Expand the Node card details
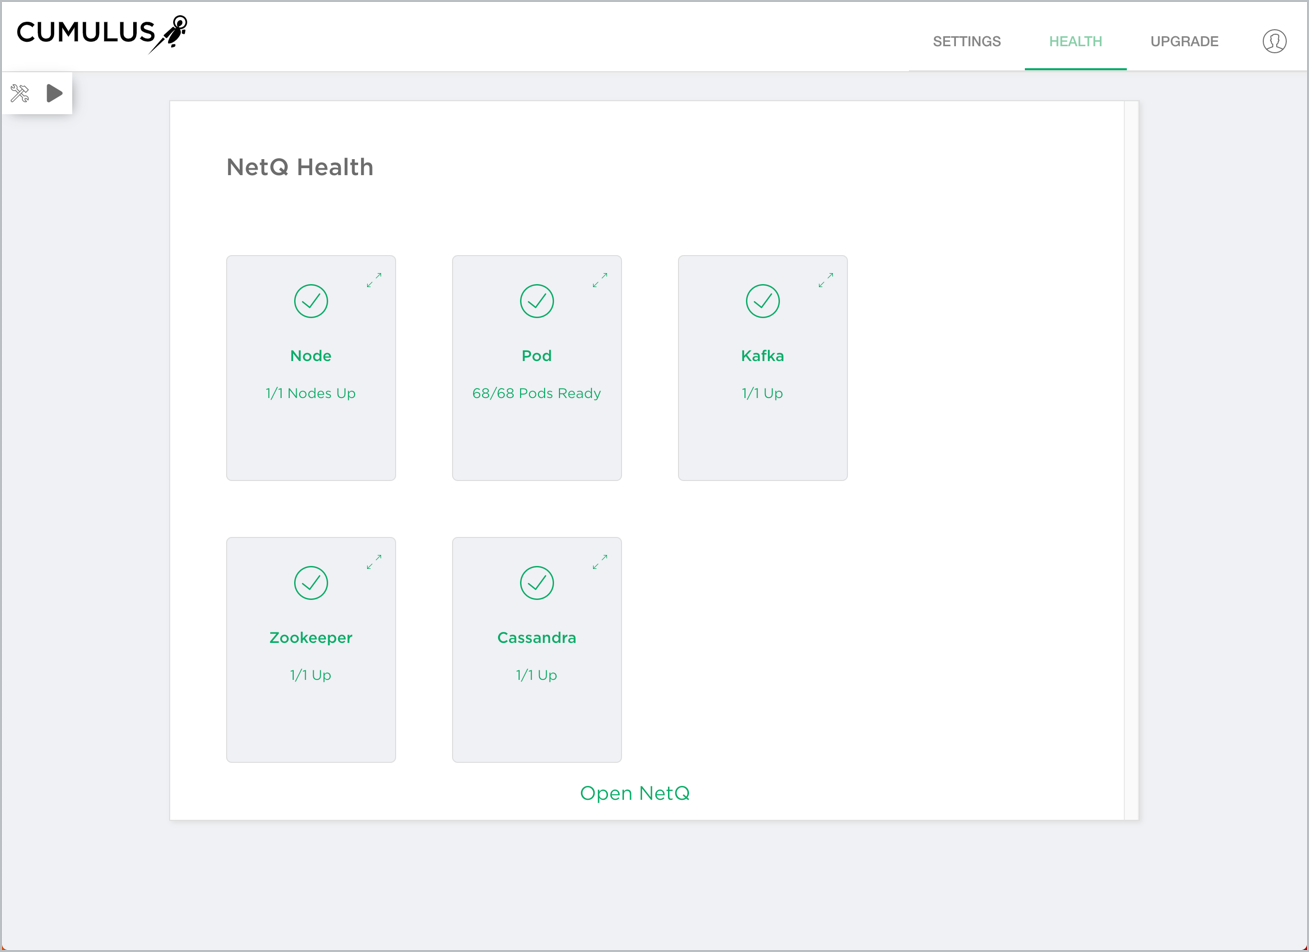 click(375, 281)
